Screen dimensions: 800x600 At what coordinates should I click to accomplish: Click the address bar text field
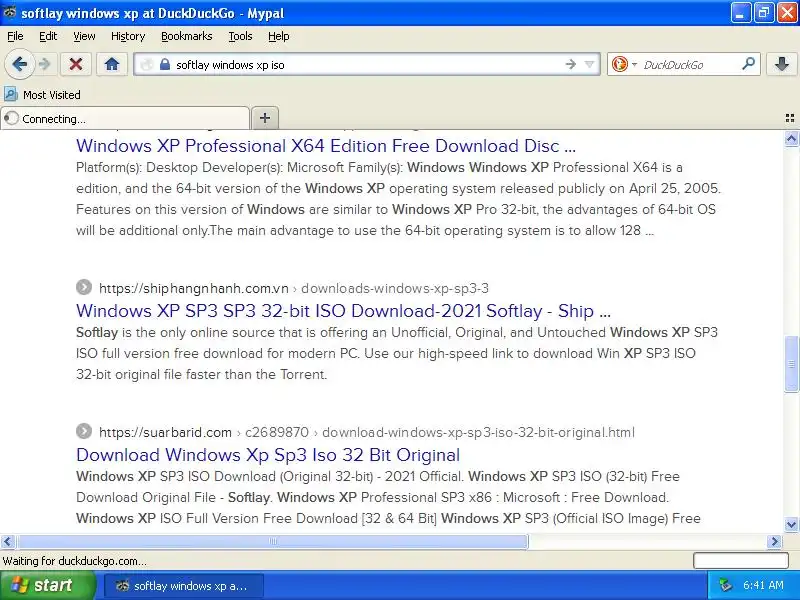click(x=367, y=65)
